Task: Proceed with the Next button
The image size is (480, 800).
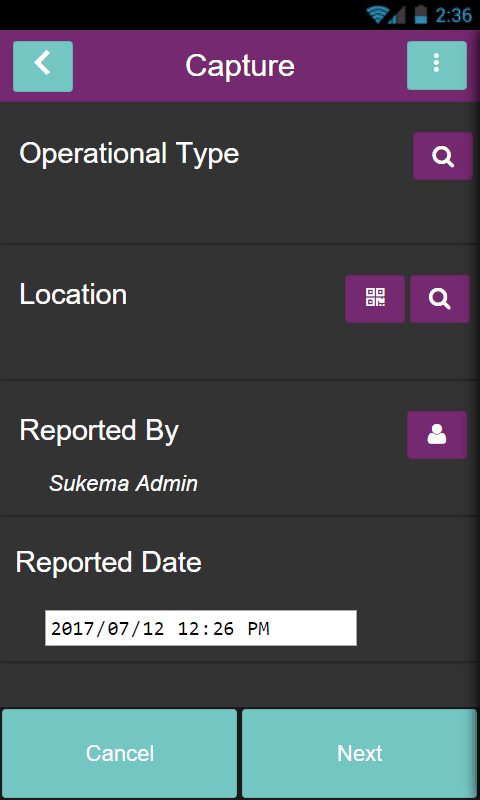Action: [x=360, y=753]
